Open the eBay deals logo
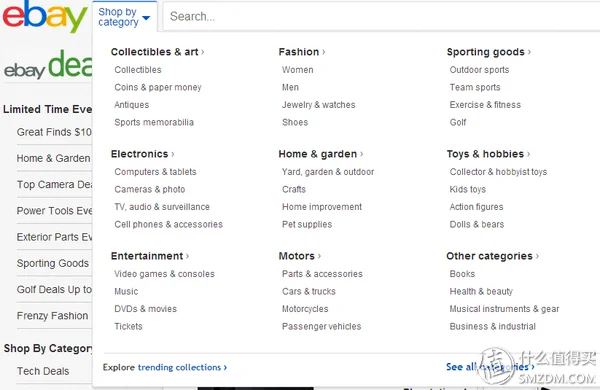Image resolution: width=600 pixels, height=390 pixels. (48, 64)
